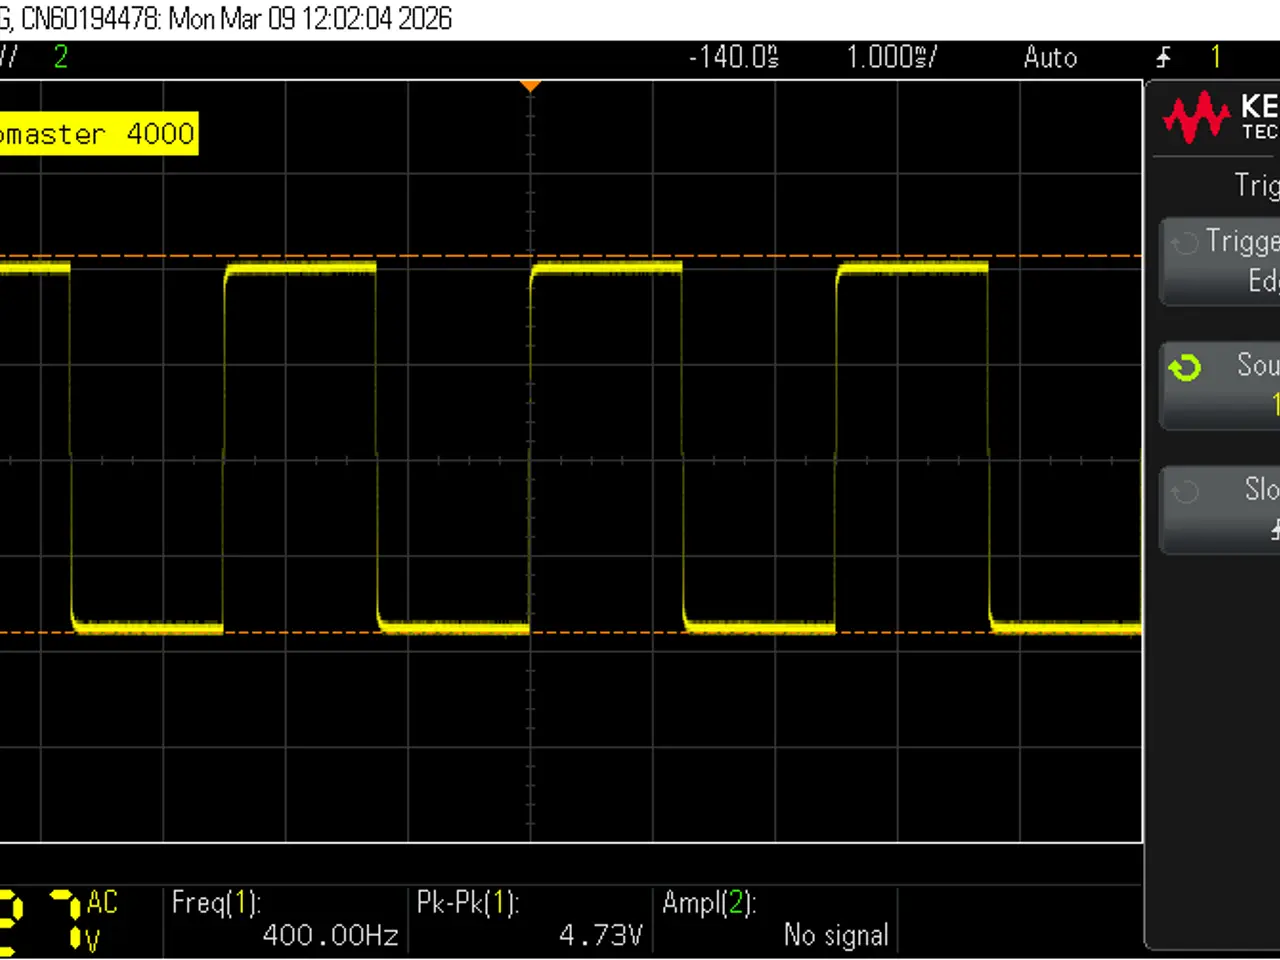Click the 4.73V peak-to-peak value
The height and width of the screenshot is (960, 1280).
click(600, 935)
